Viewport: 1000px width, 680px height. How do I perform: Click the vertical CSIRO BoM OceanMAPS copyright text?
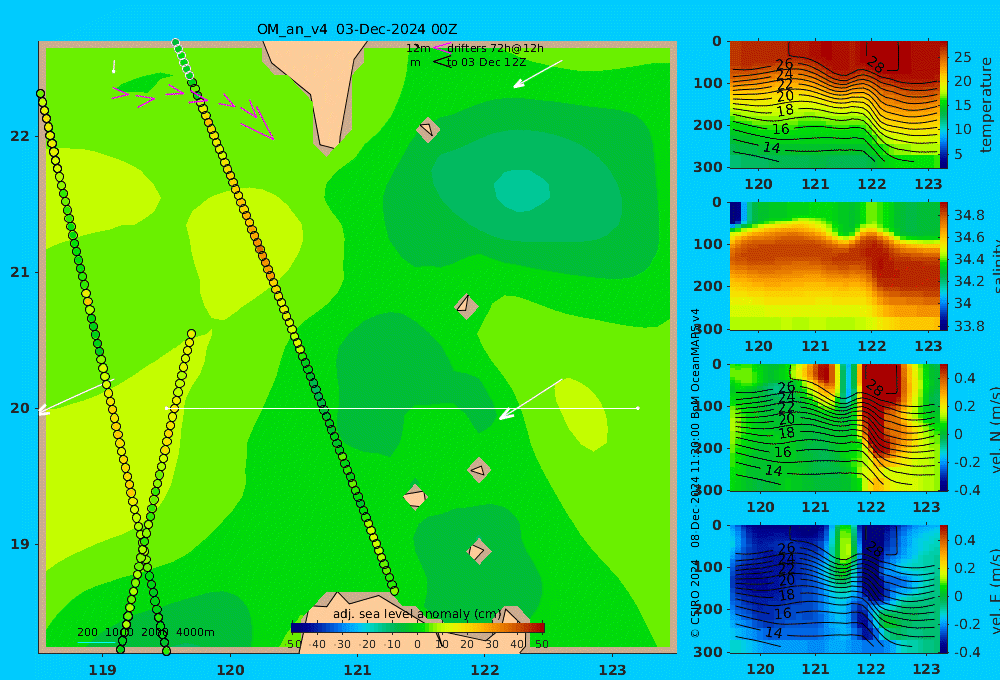click(695, 472)
